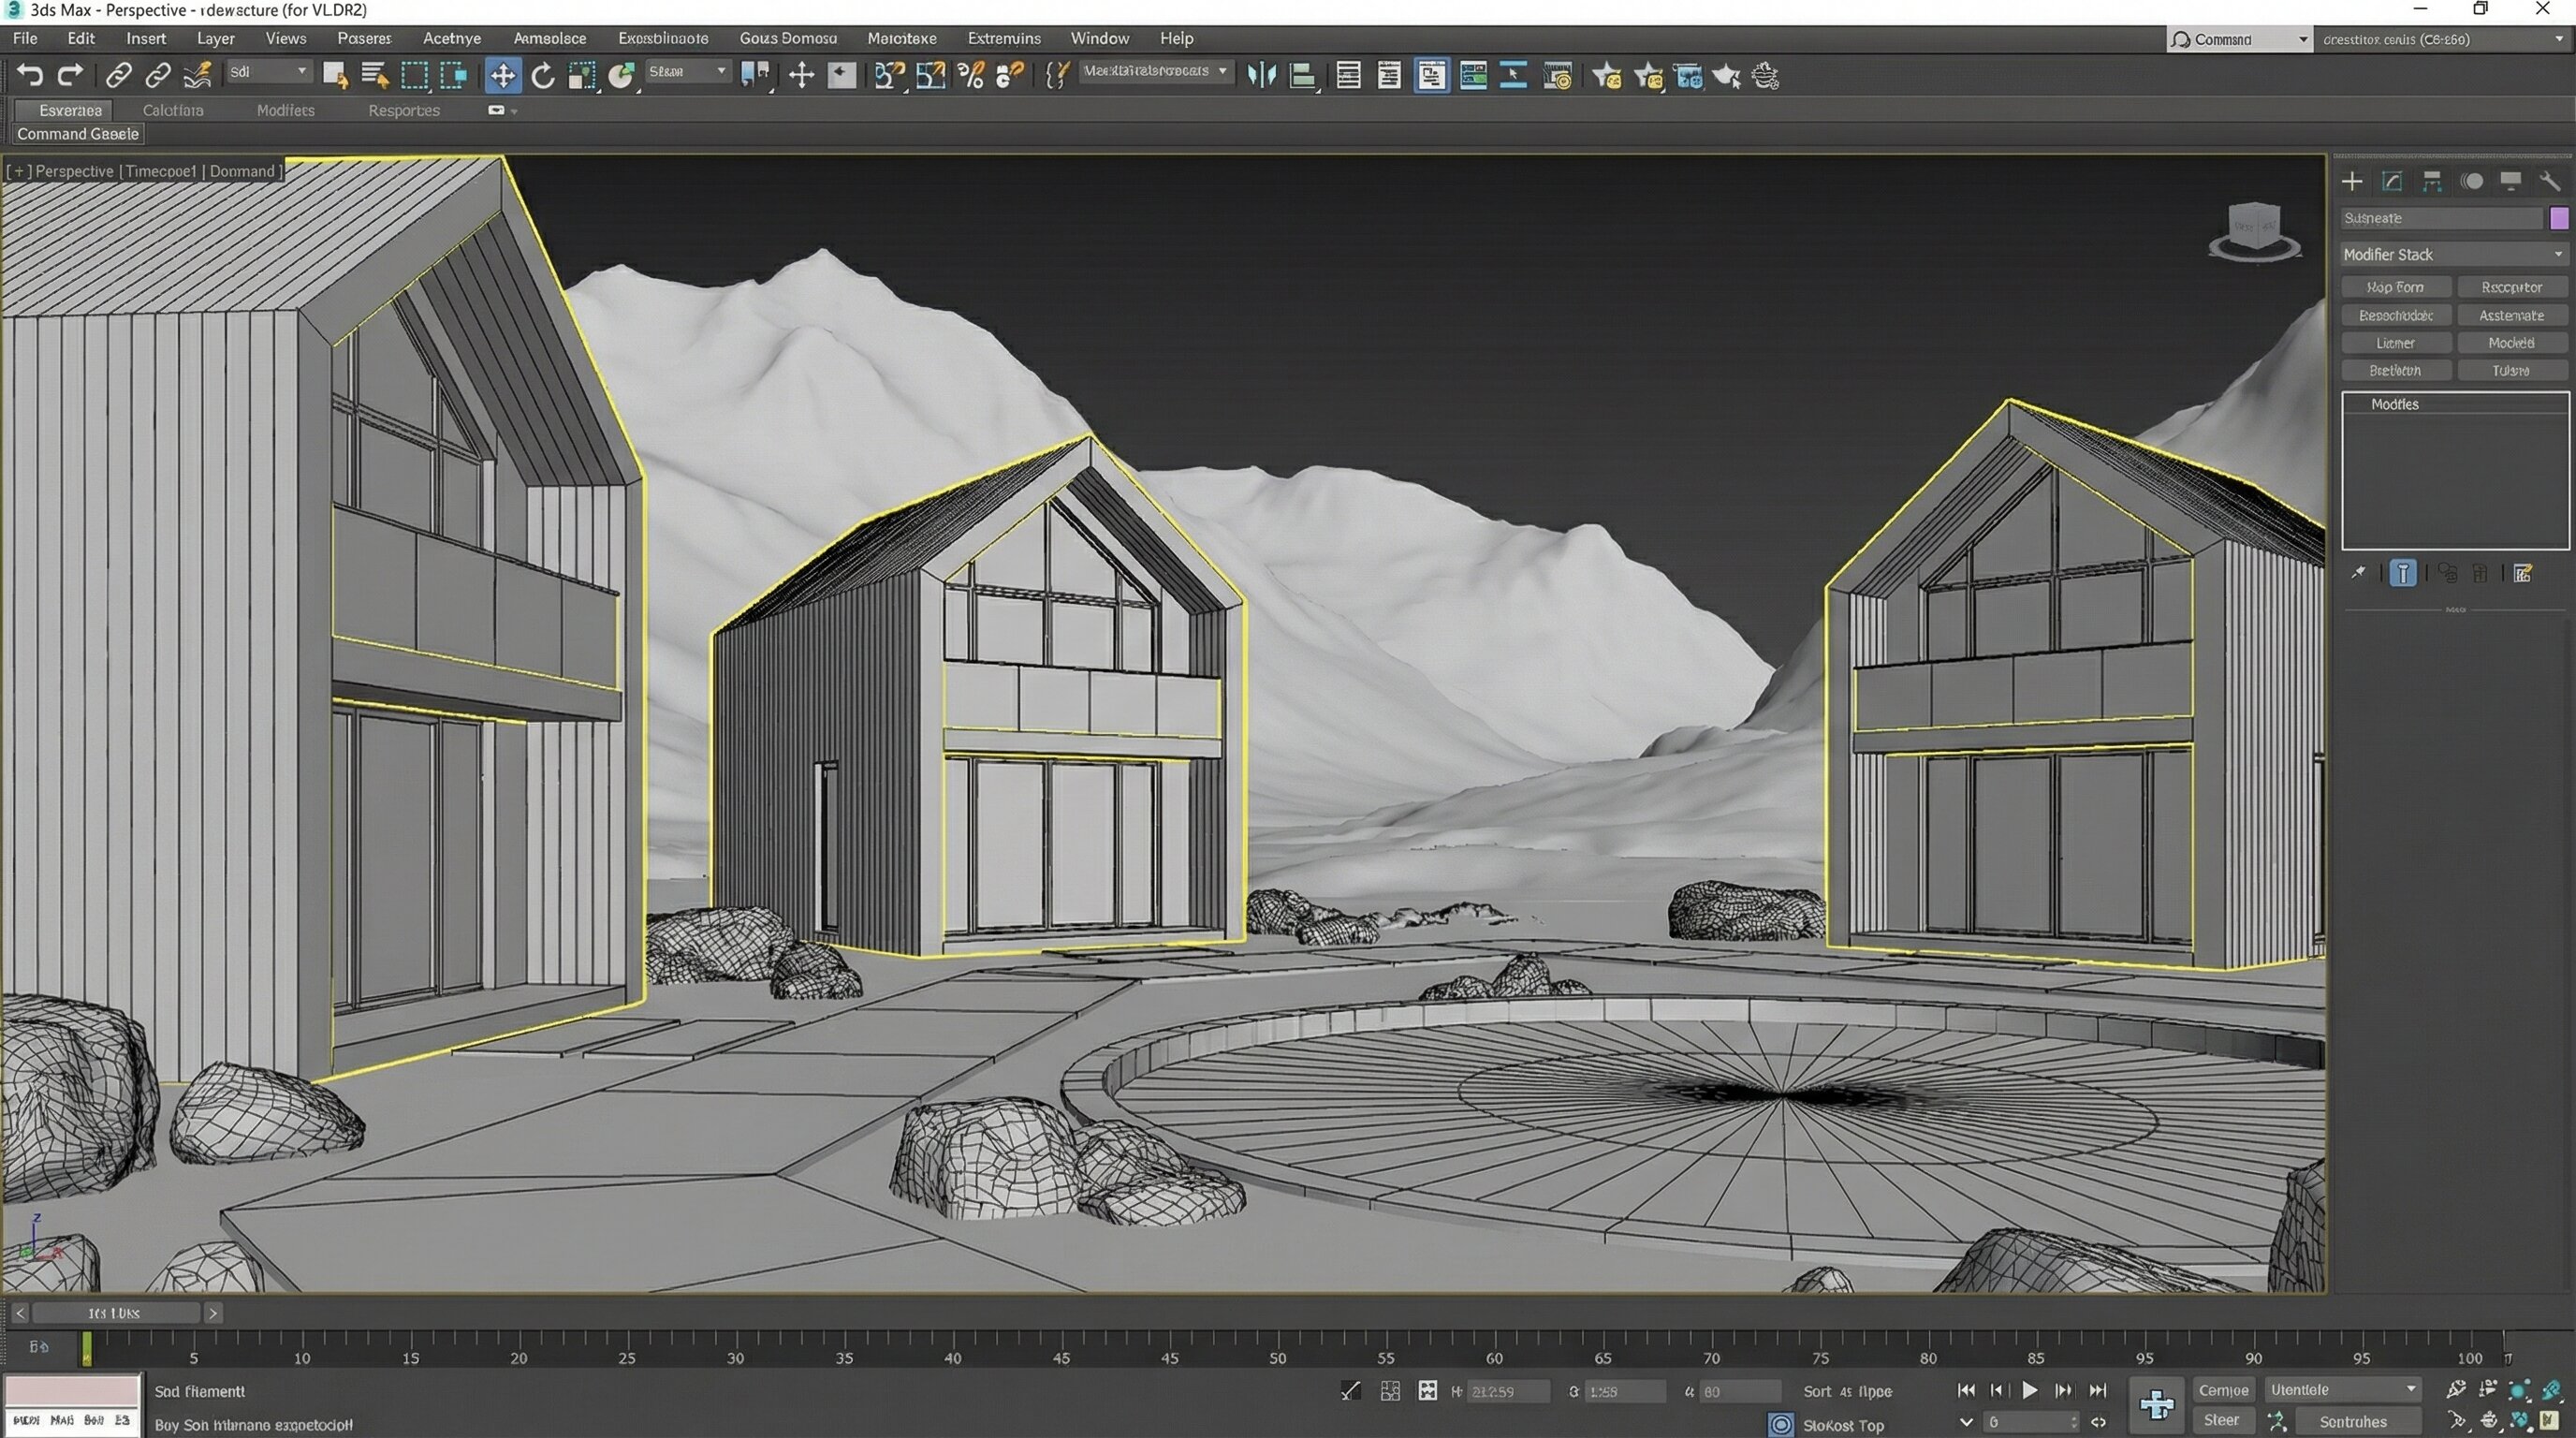Open the Modifier Stack dropdown

[x=2453, y=254]
